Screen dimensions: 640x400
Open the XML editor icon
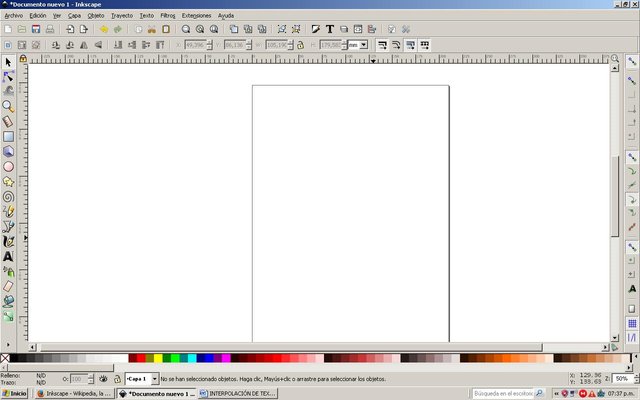(358, 29)
